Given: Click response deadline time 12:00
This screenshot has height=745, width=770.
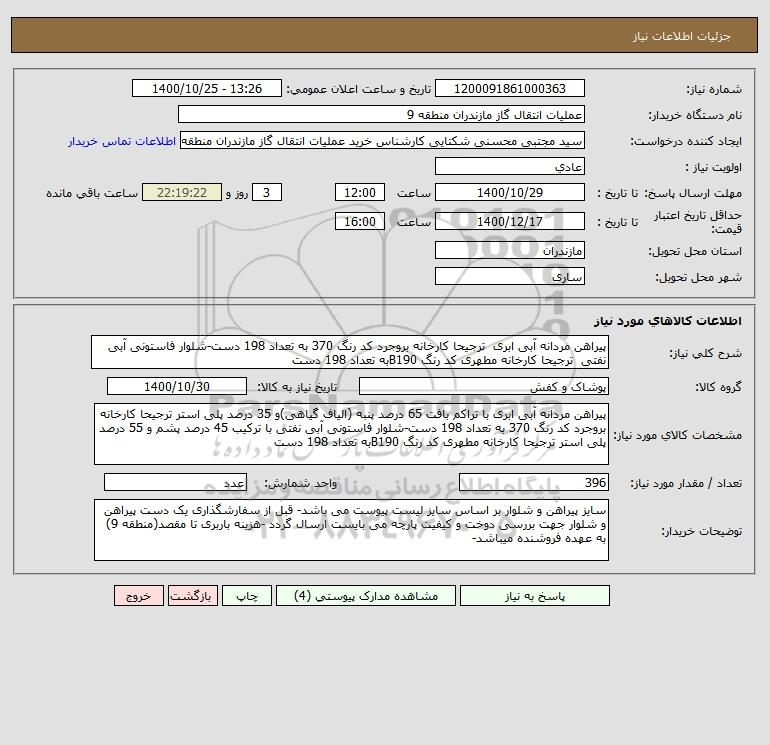Looking at the screenshot, I should [359, 193].
